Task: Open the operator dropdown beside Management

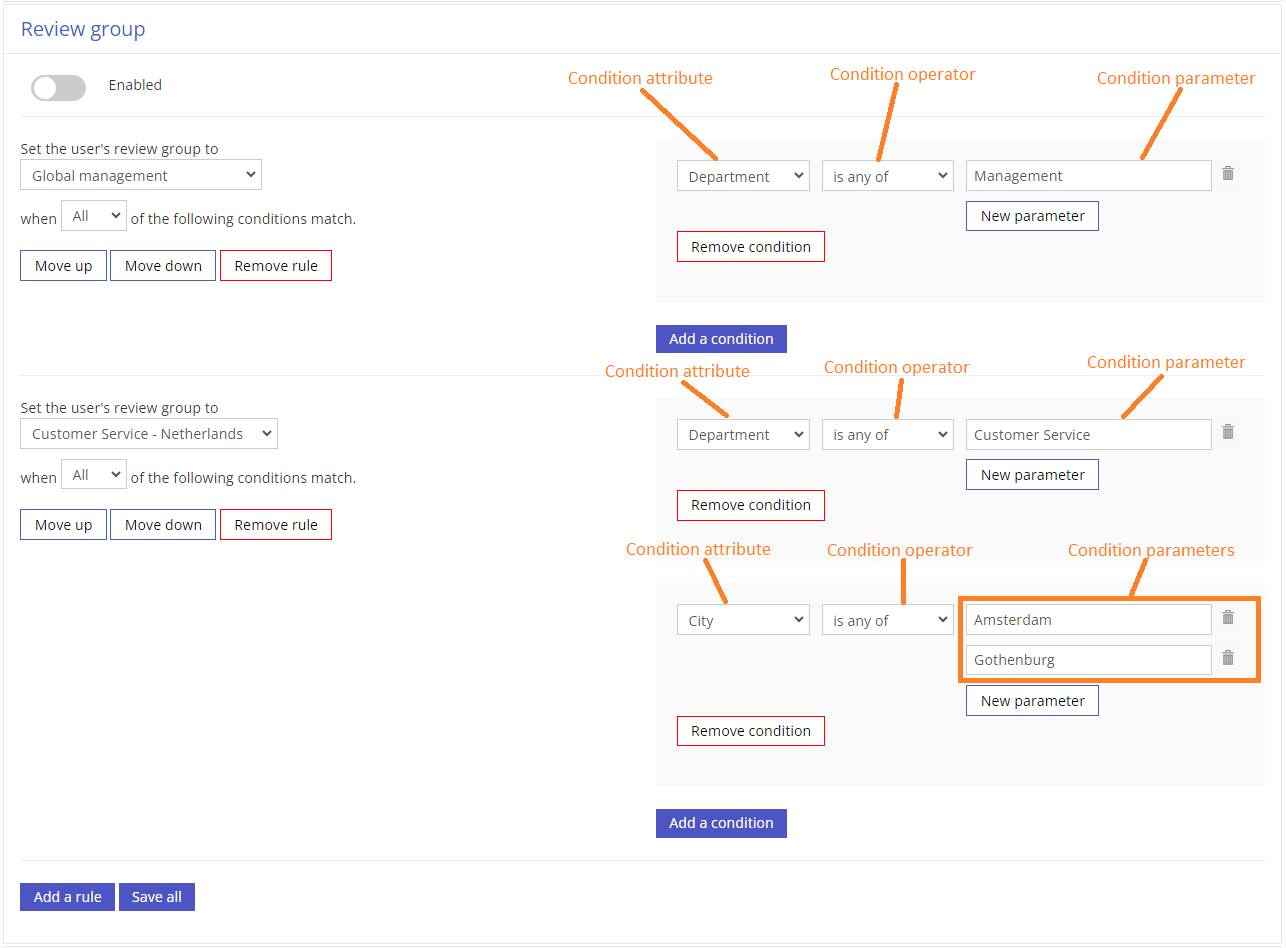Action: 888,177
